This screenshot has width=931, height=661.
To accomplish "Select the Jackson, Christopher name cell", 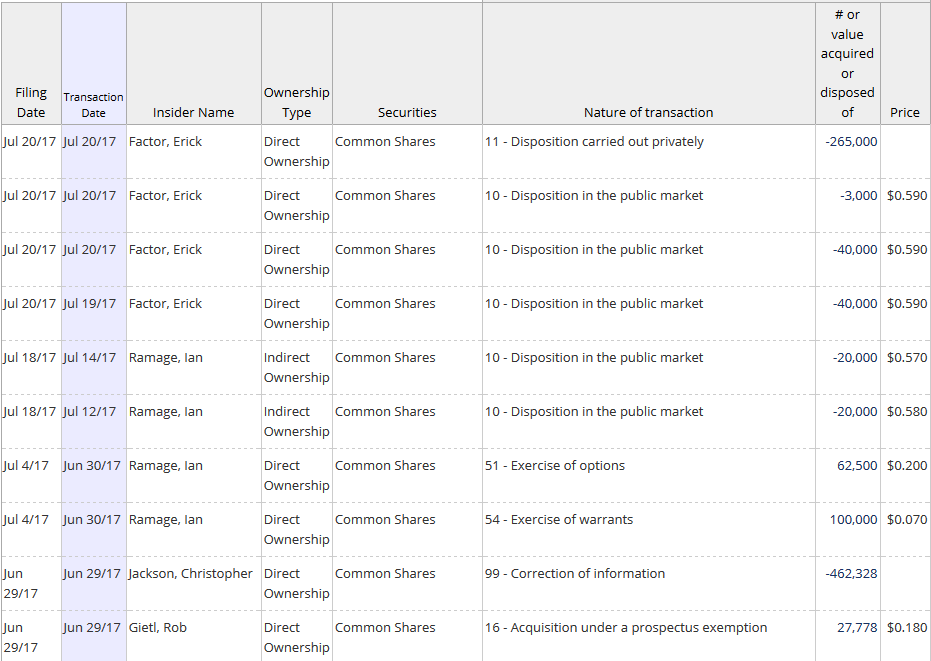I will (x=191, y=574).
